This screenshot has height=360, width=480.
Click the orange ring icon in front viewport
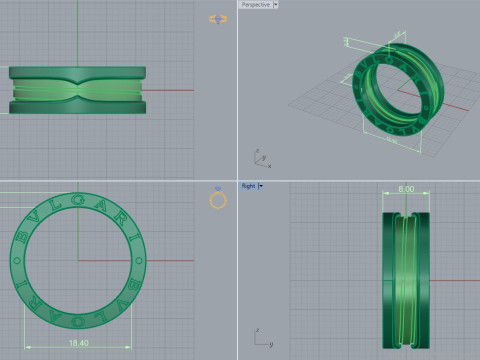pos(218,198)
